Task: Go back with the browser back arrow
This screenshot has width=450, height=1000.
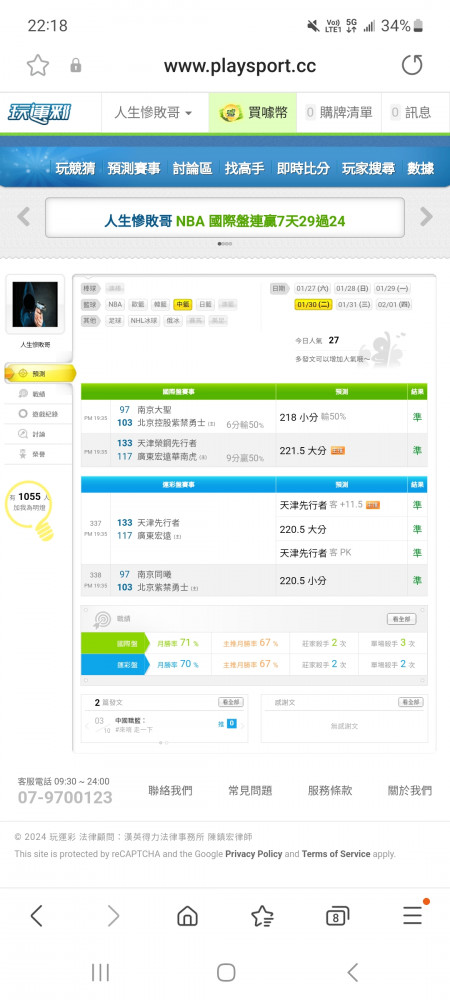Action: 36,916
